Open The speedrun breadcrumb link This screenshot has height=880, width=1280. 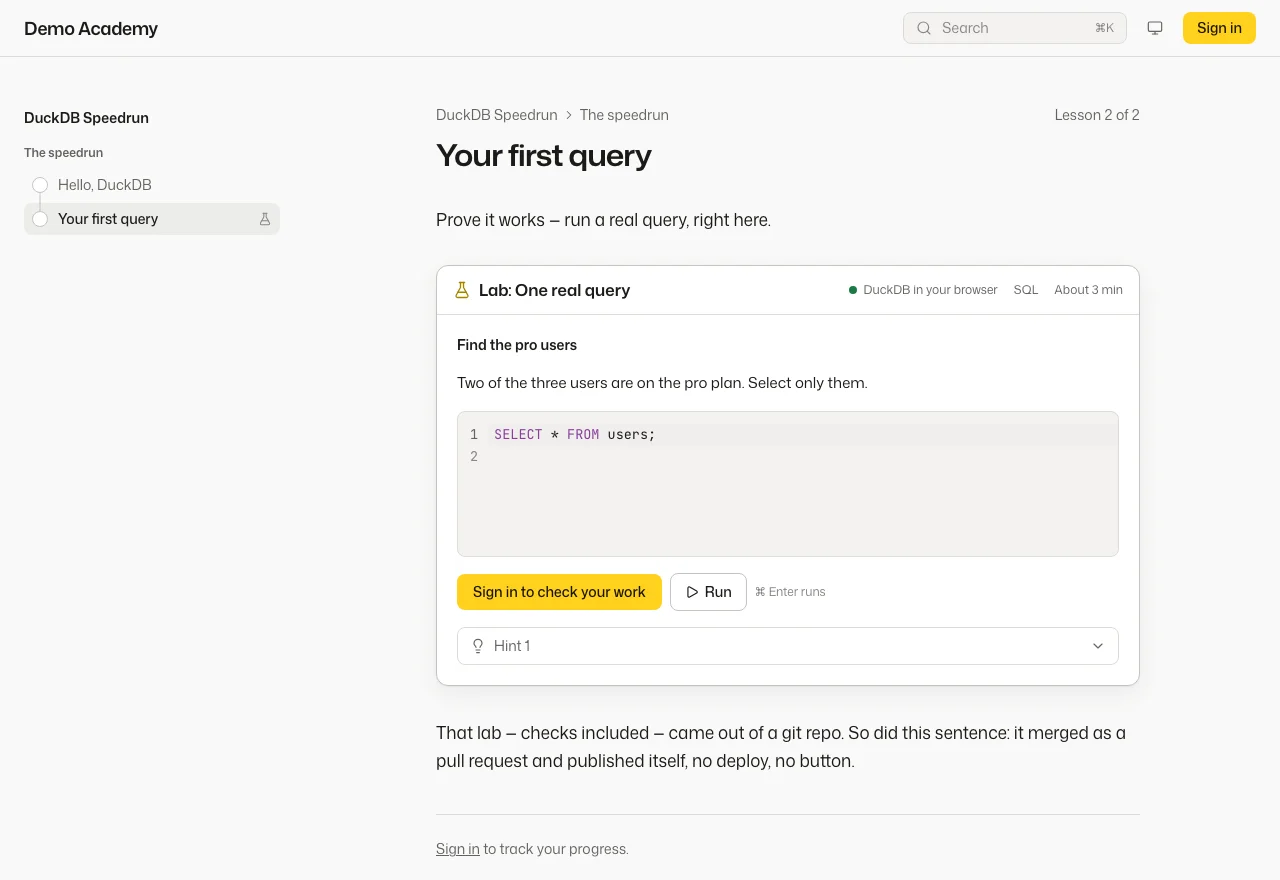coord(624,115)
